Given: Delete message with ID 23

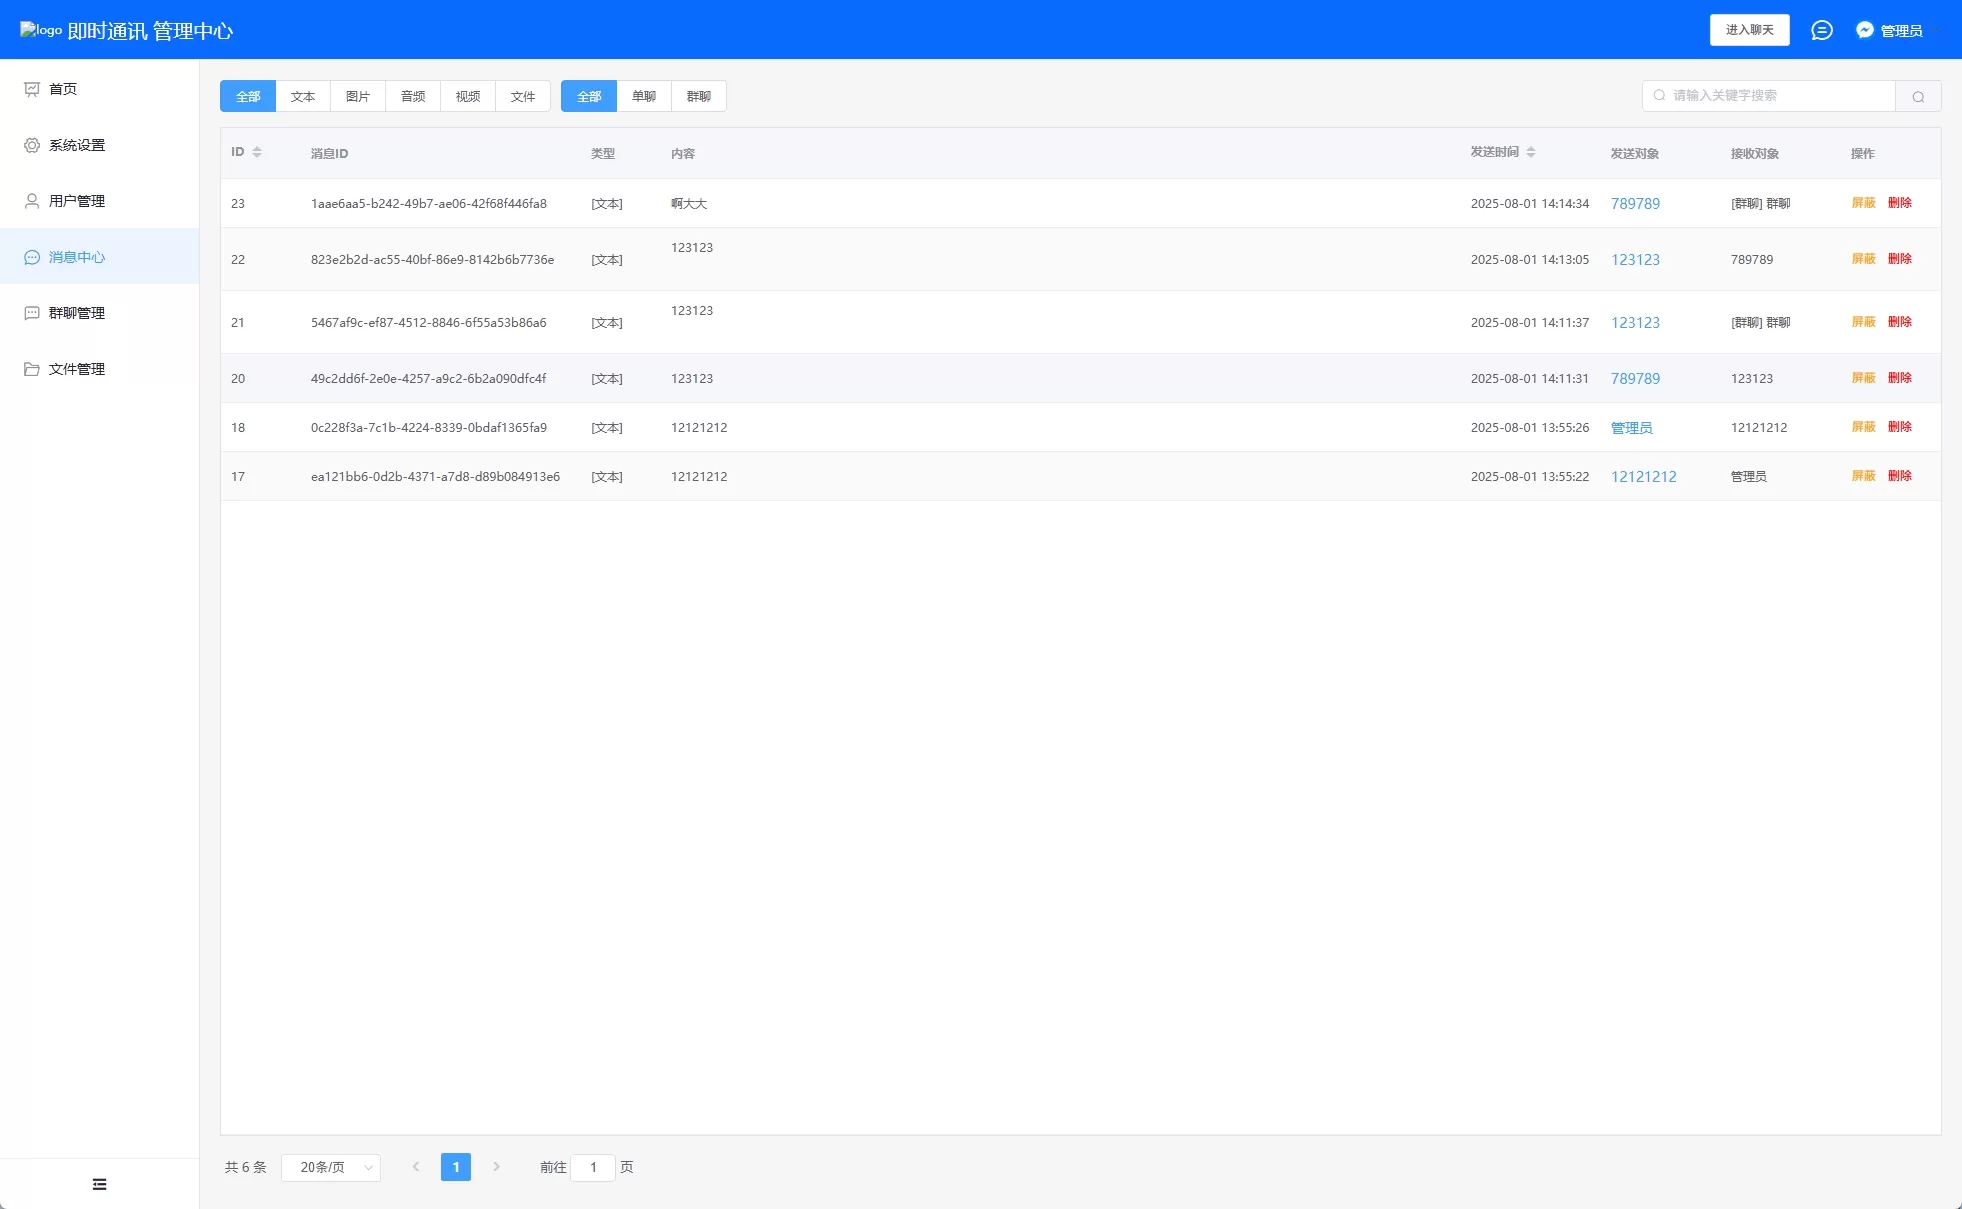Looking at the screenshot, I should pyautogui.click(x=1899, y=203).
